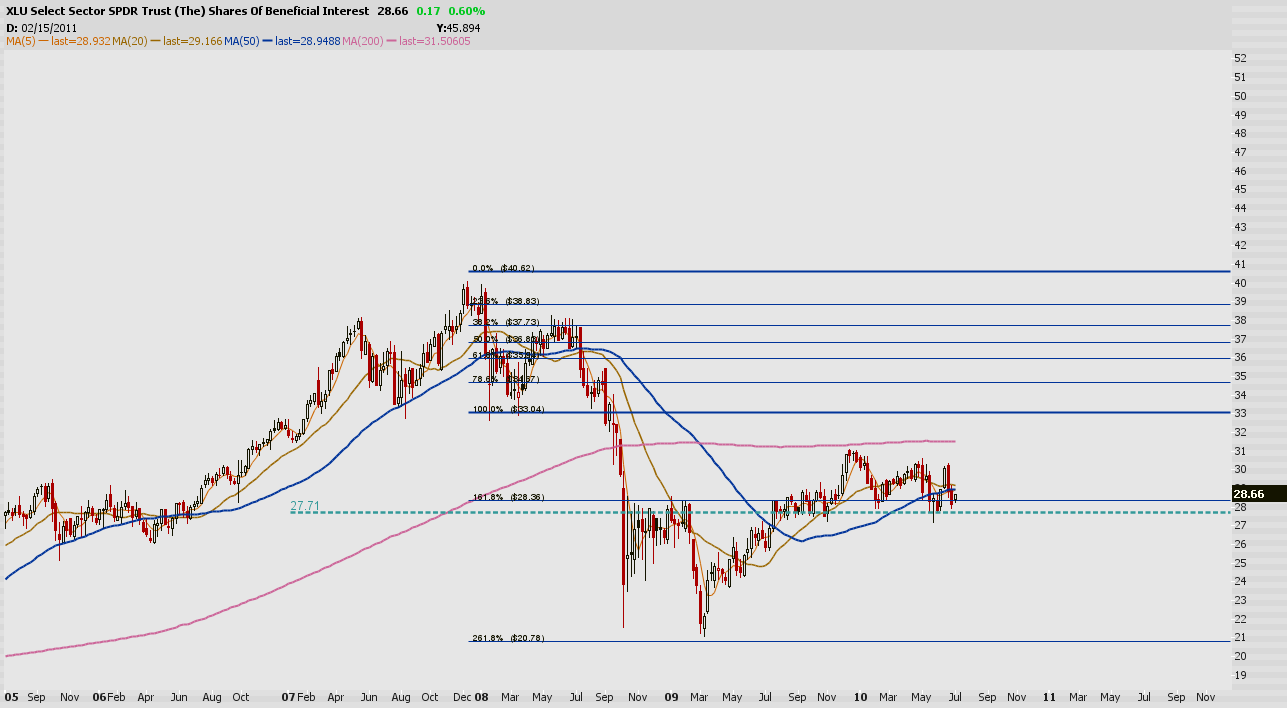Viewport: 1287px width, 708px height.
Task: Click the 19 price axis label
Action: [x=1240, y=675]
